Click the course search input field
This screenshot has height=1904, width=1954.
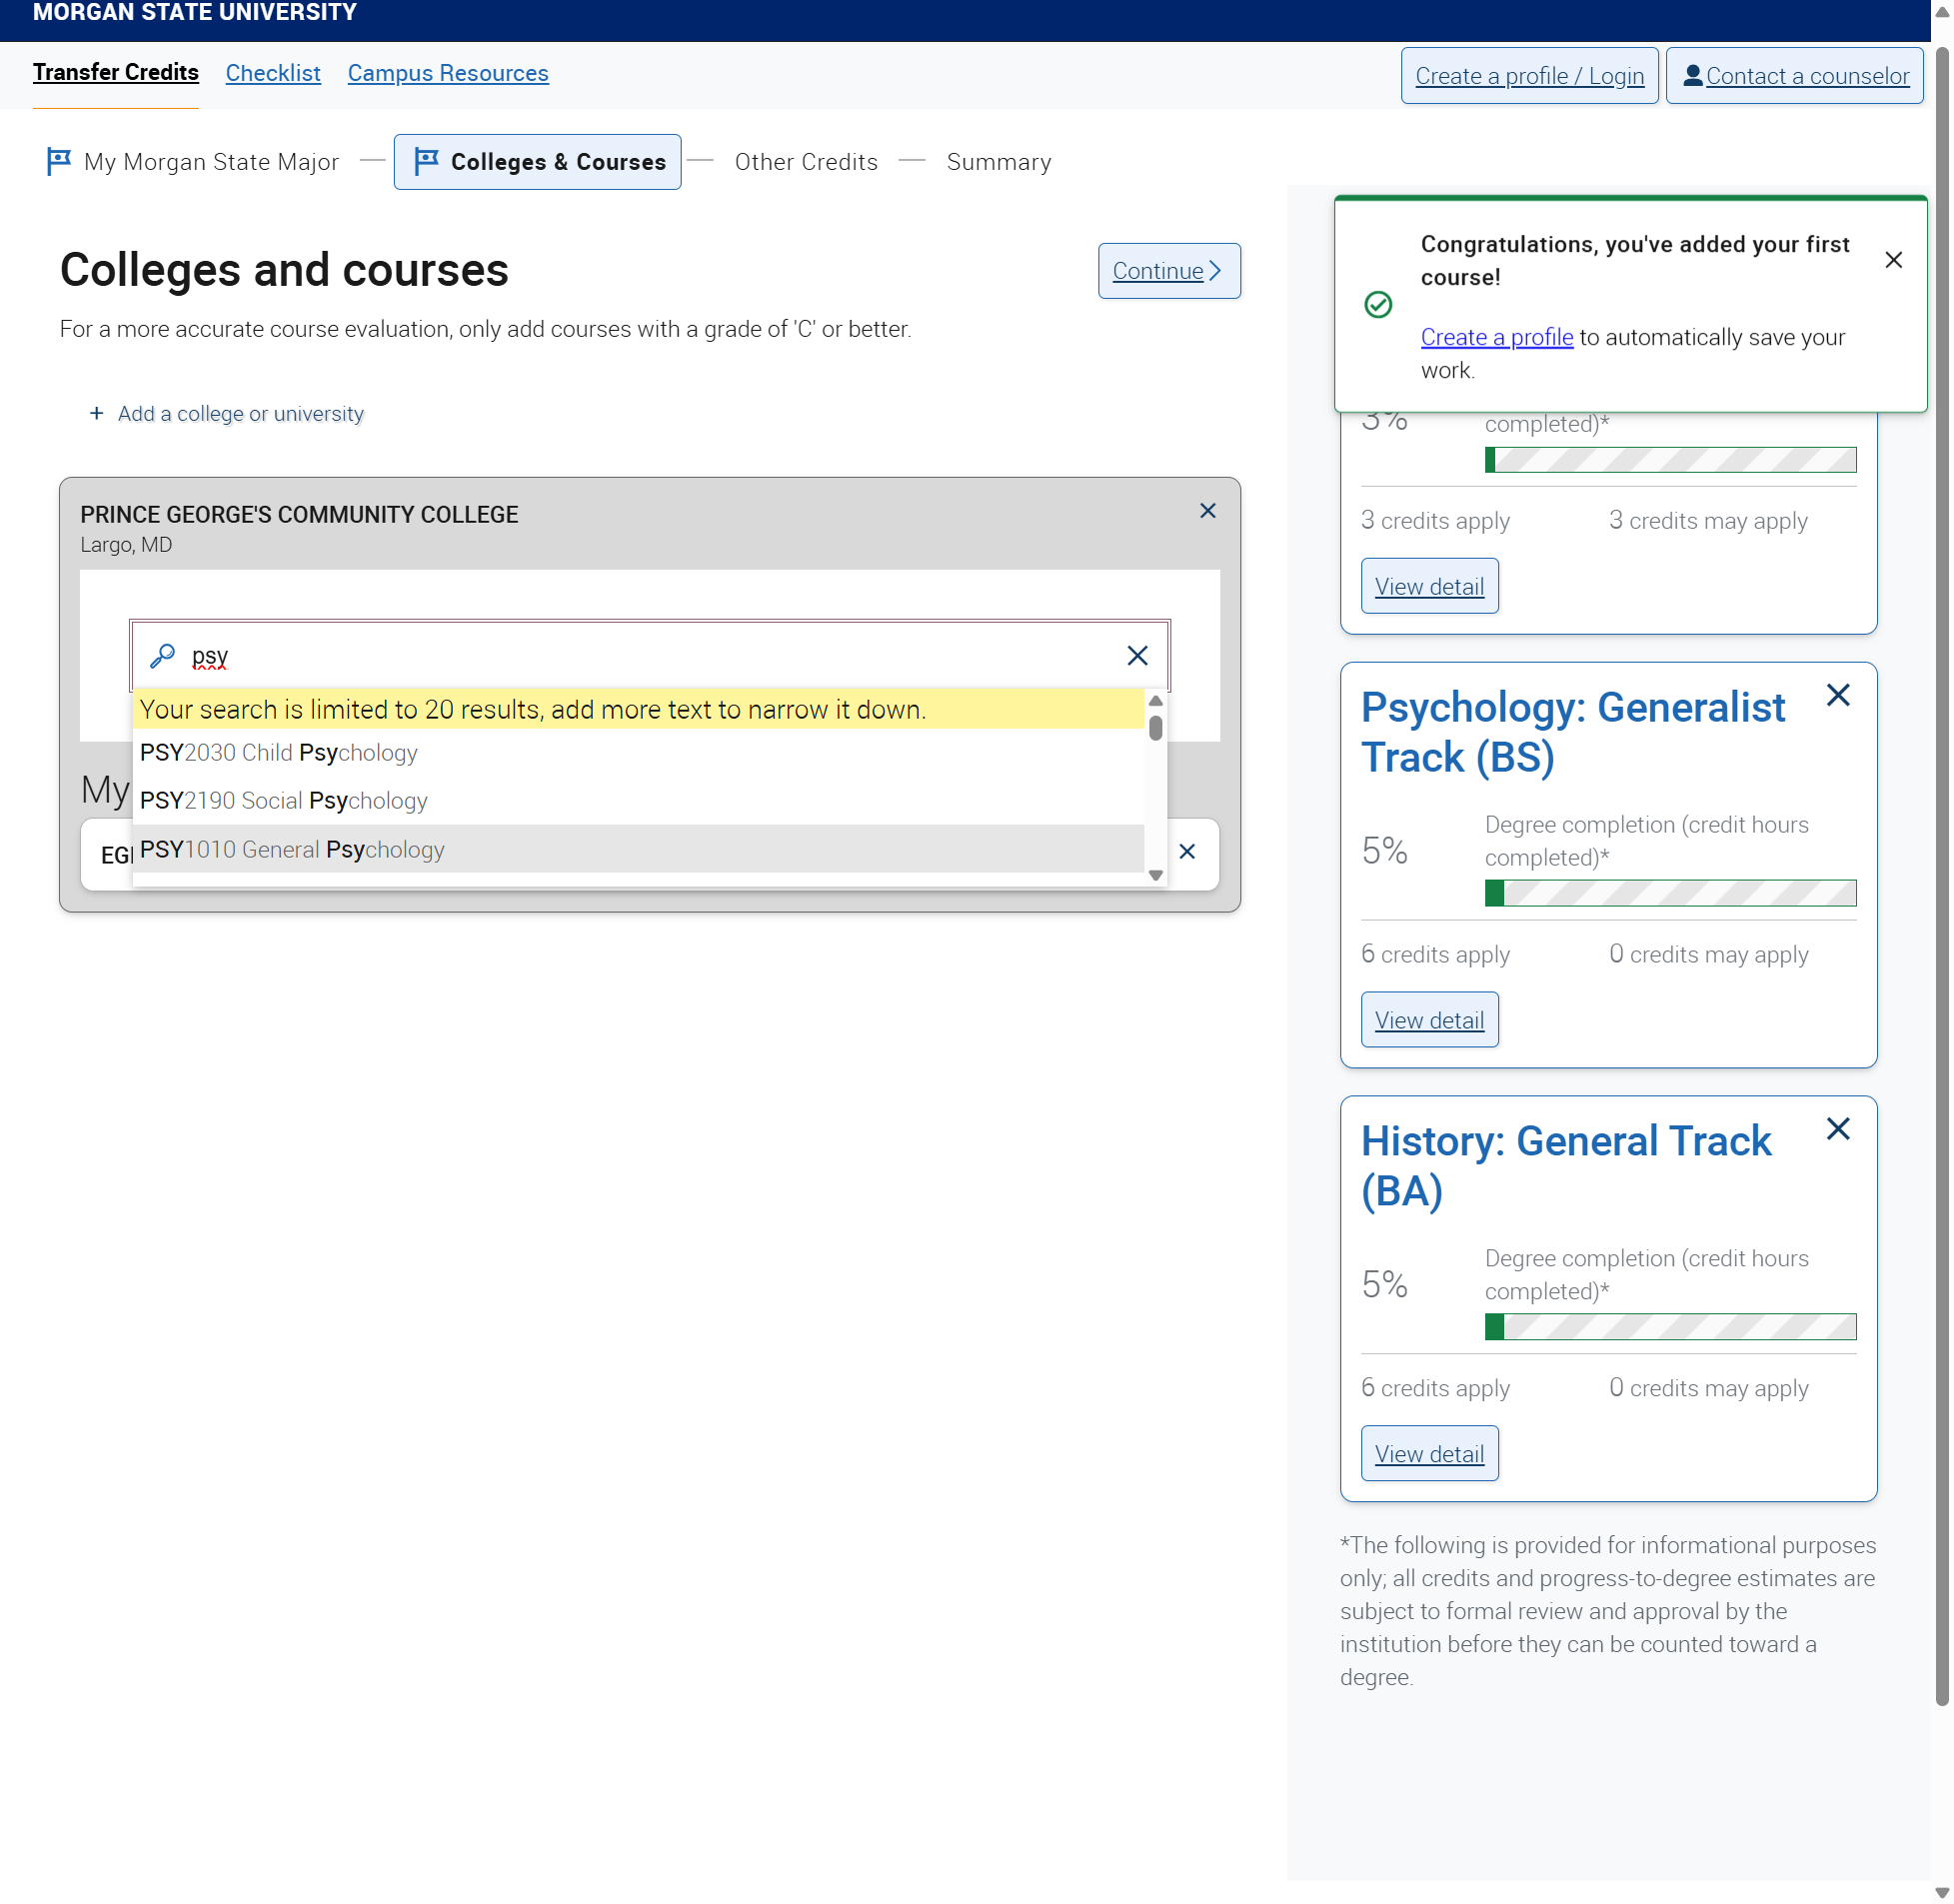point(650,656)
